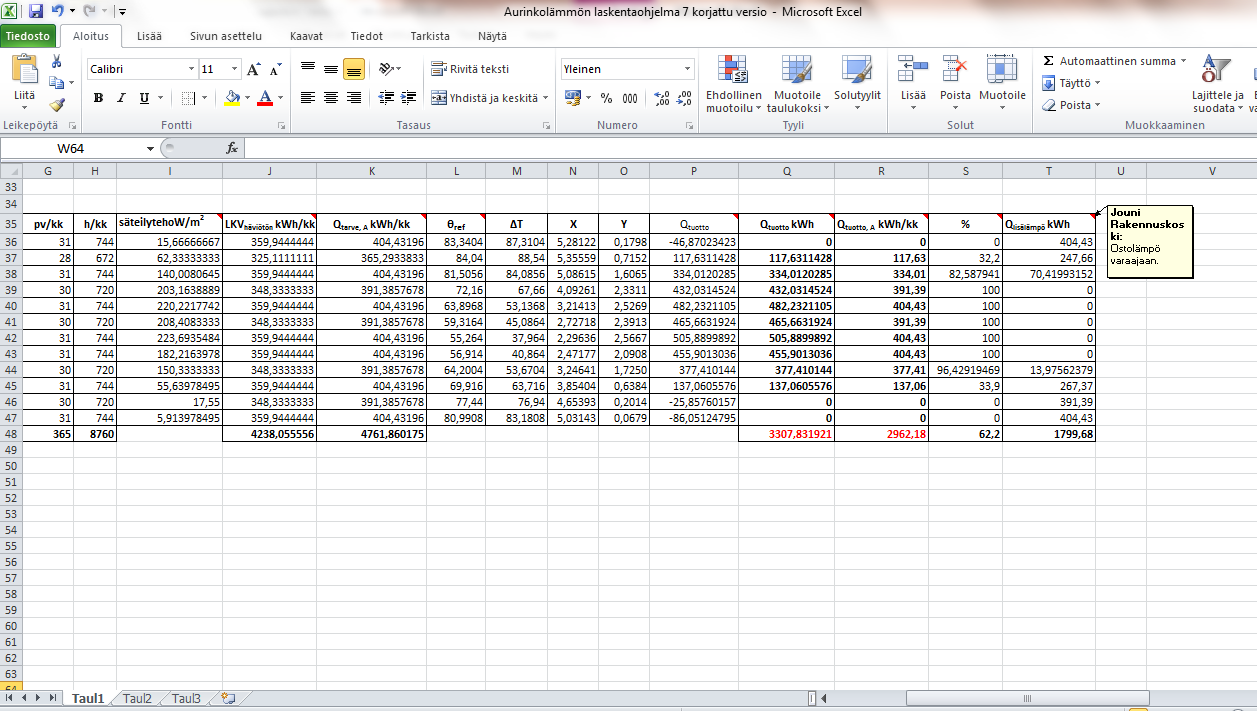Click the Lajittele ja suodata funnel icon
Screen dimensions: 1257x711
1218,70
